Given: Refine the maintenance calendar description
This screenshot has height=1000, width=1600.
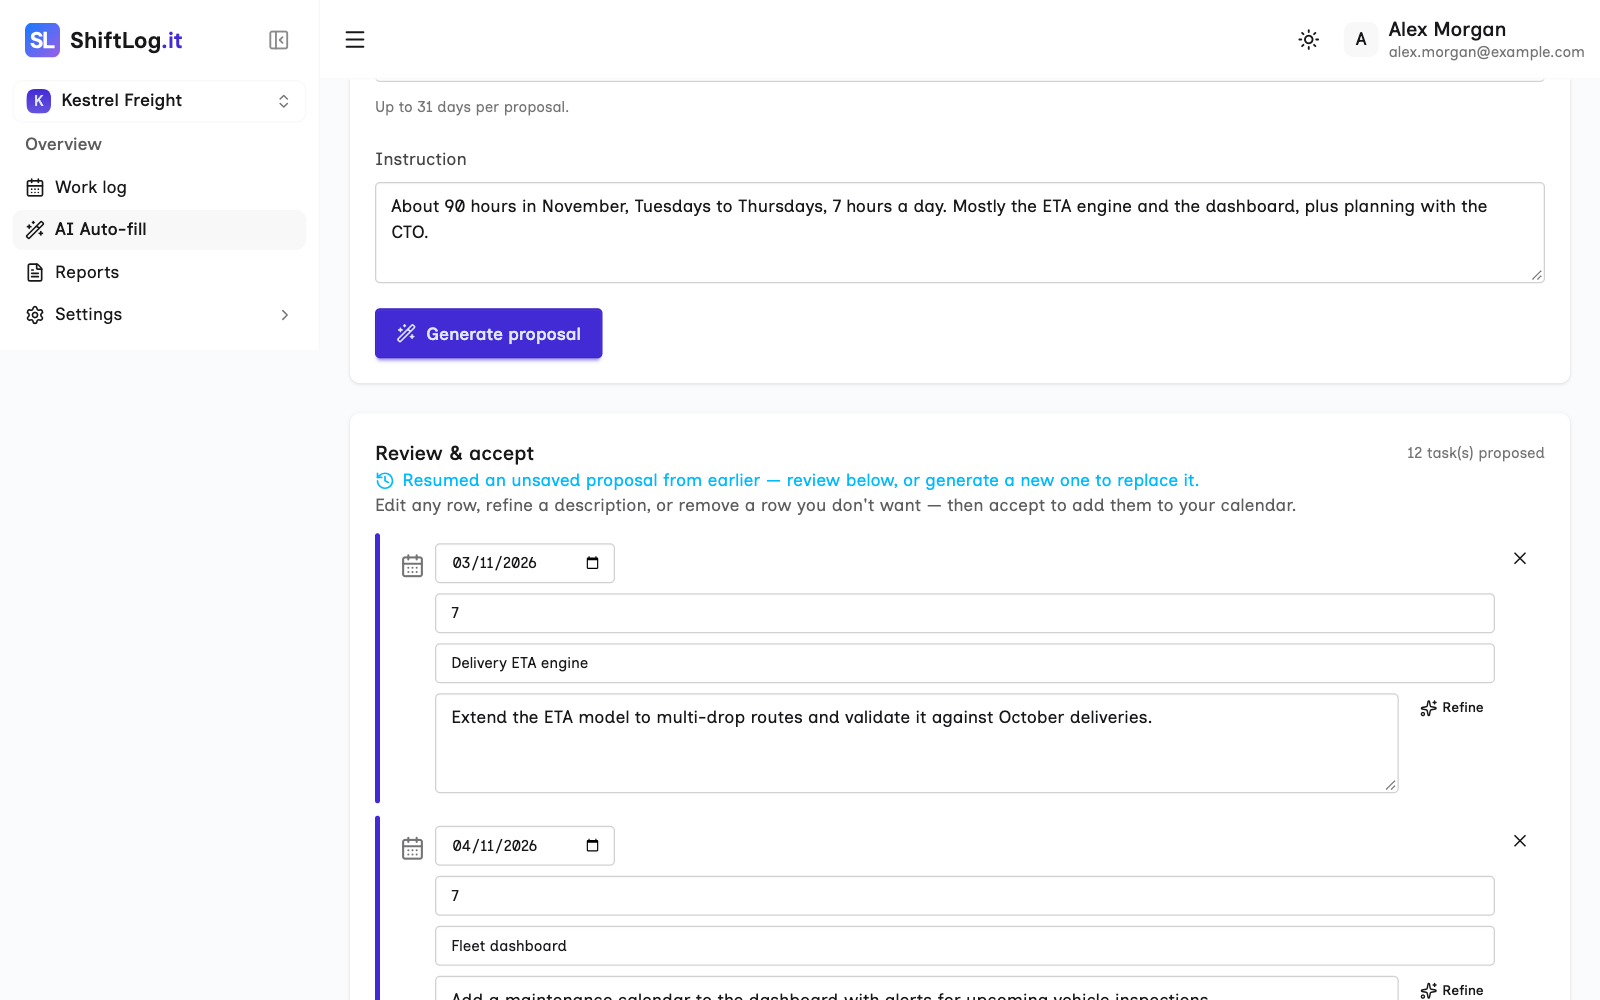Looking at the screenshot, I should [x=1452, y=990].
